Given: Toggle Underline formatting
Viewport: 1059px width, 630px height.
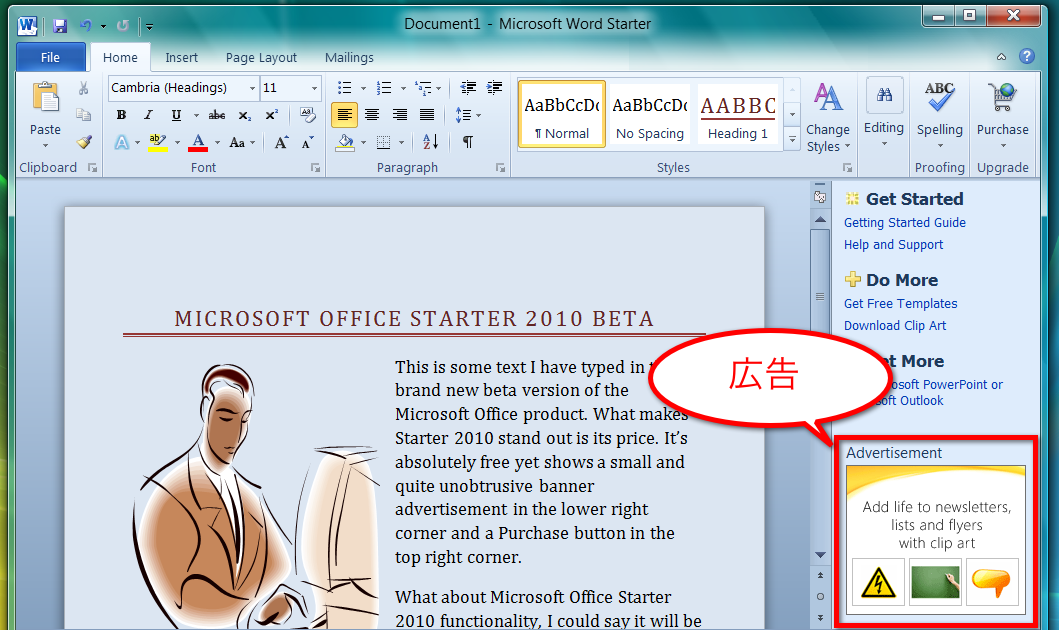Looking at the screenshot, I should tap(176, 115).
